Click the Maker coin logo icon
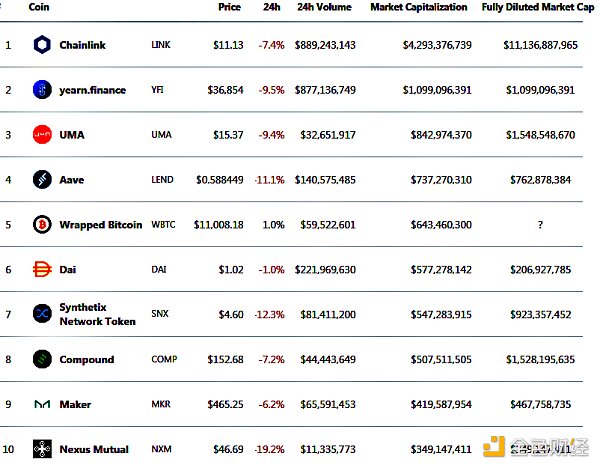Viewport: 600px width, 468px height. [x=42, y=404]
